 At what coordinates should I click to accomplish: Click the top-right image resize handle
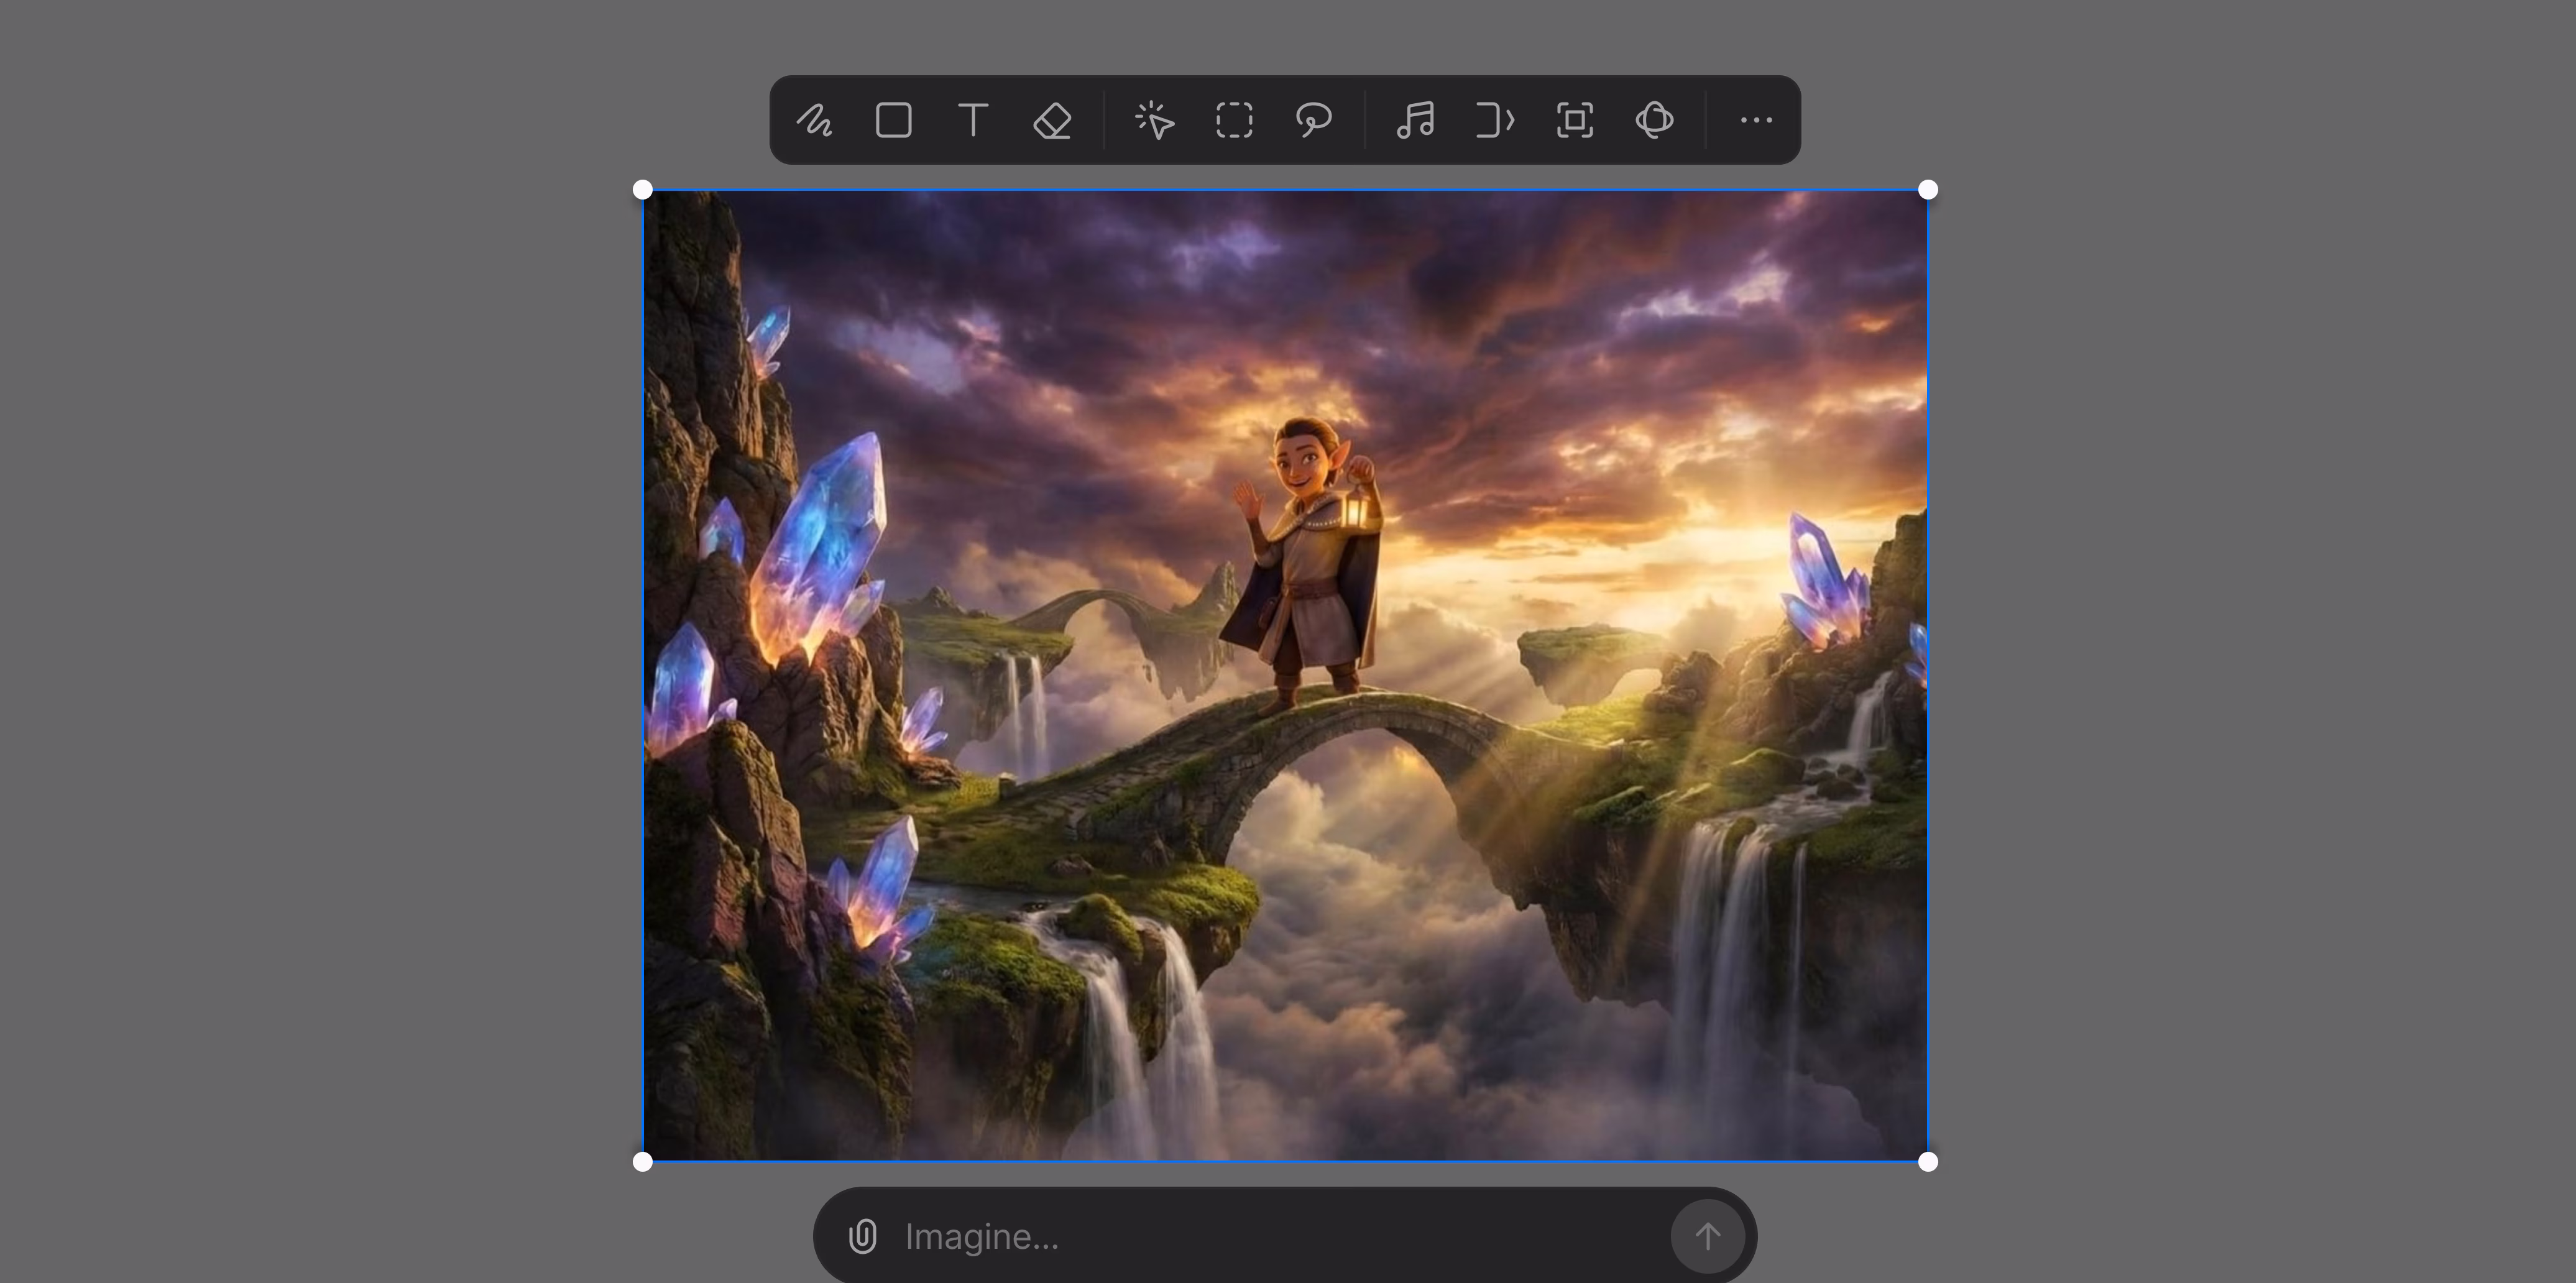click(1928, 190)
